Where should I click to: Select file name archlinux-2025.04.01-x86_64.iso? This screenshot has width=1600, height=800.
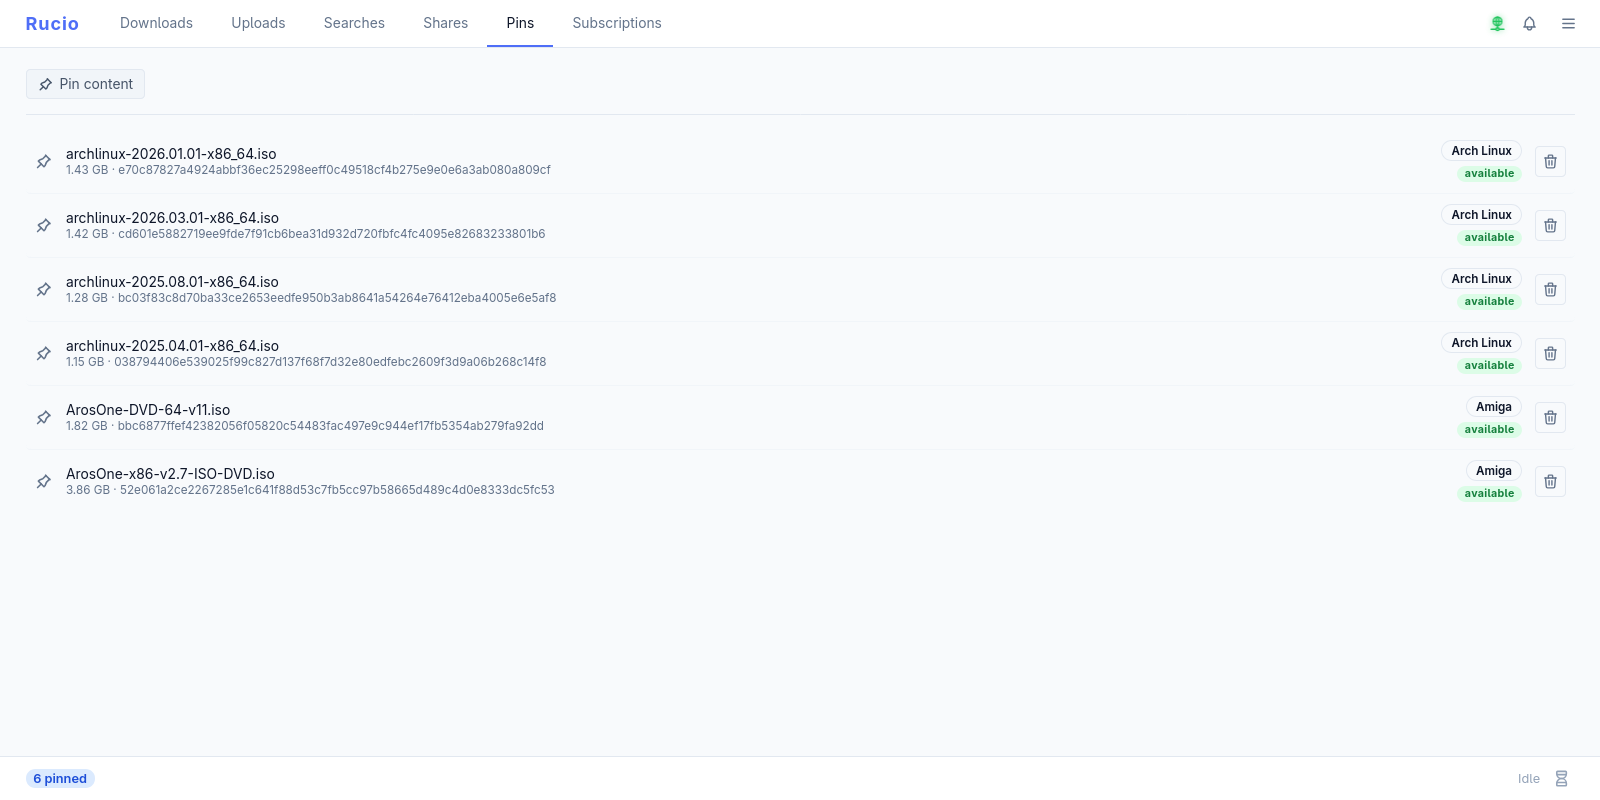[x=172, y=346]
